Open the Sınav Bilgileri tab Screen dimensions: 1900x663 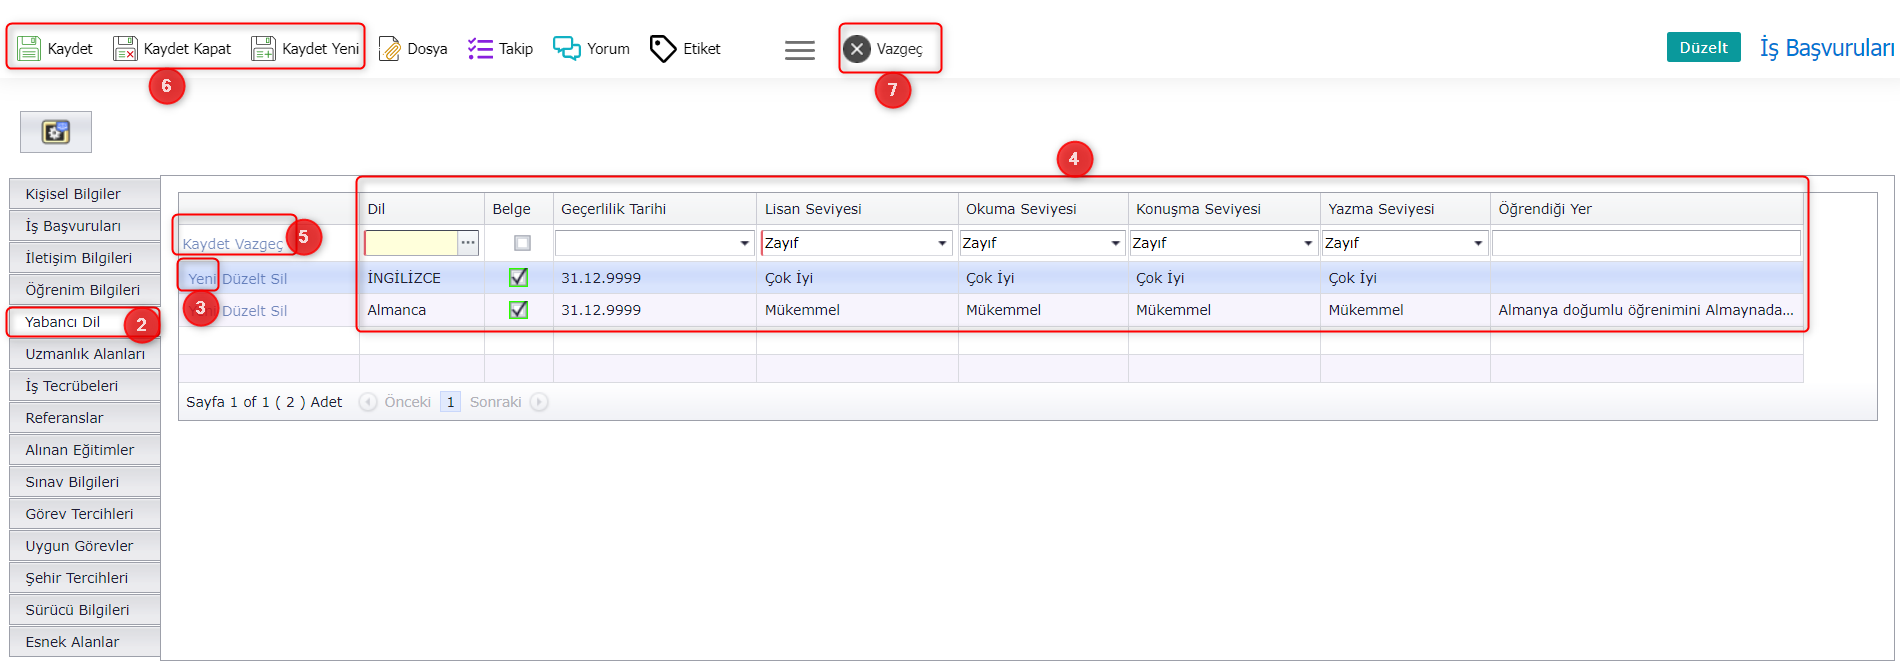(85, 482)
